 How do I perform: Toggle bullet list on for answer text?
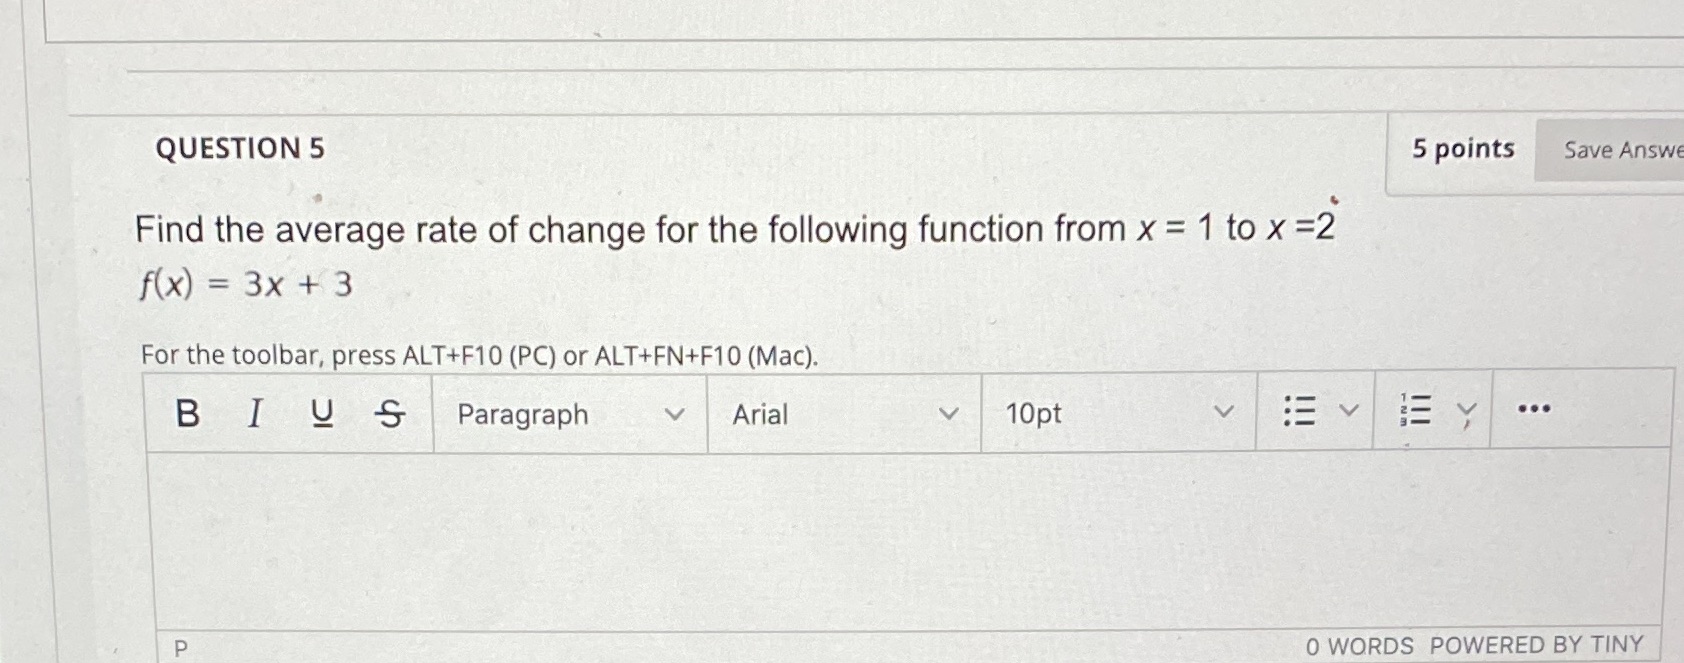1300,412
